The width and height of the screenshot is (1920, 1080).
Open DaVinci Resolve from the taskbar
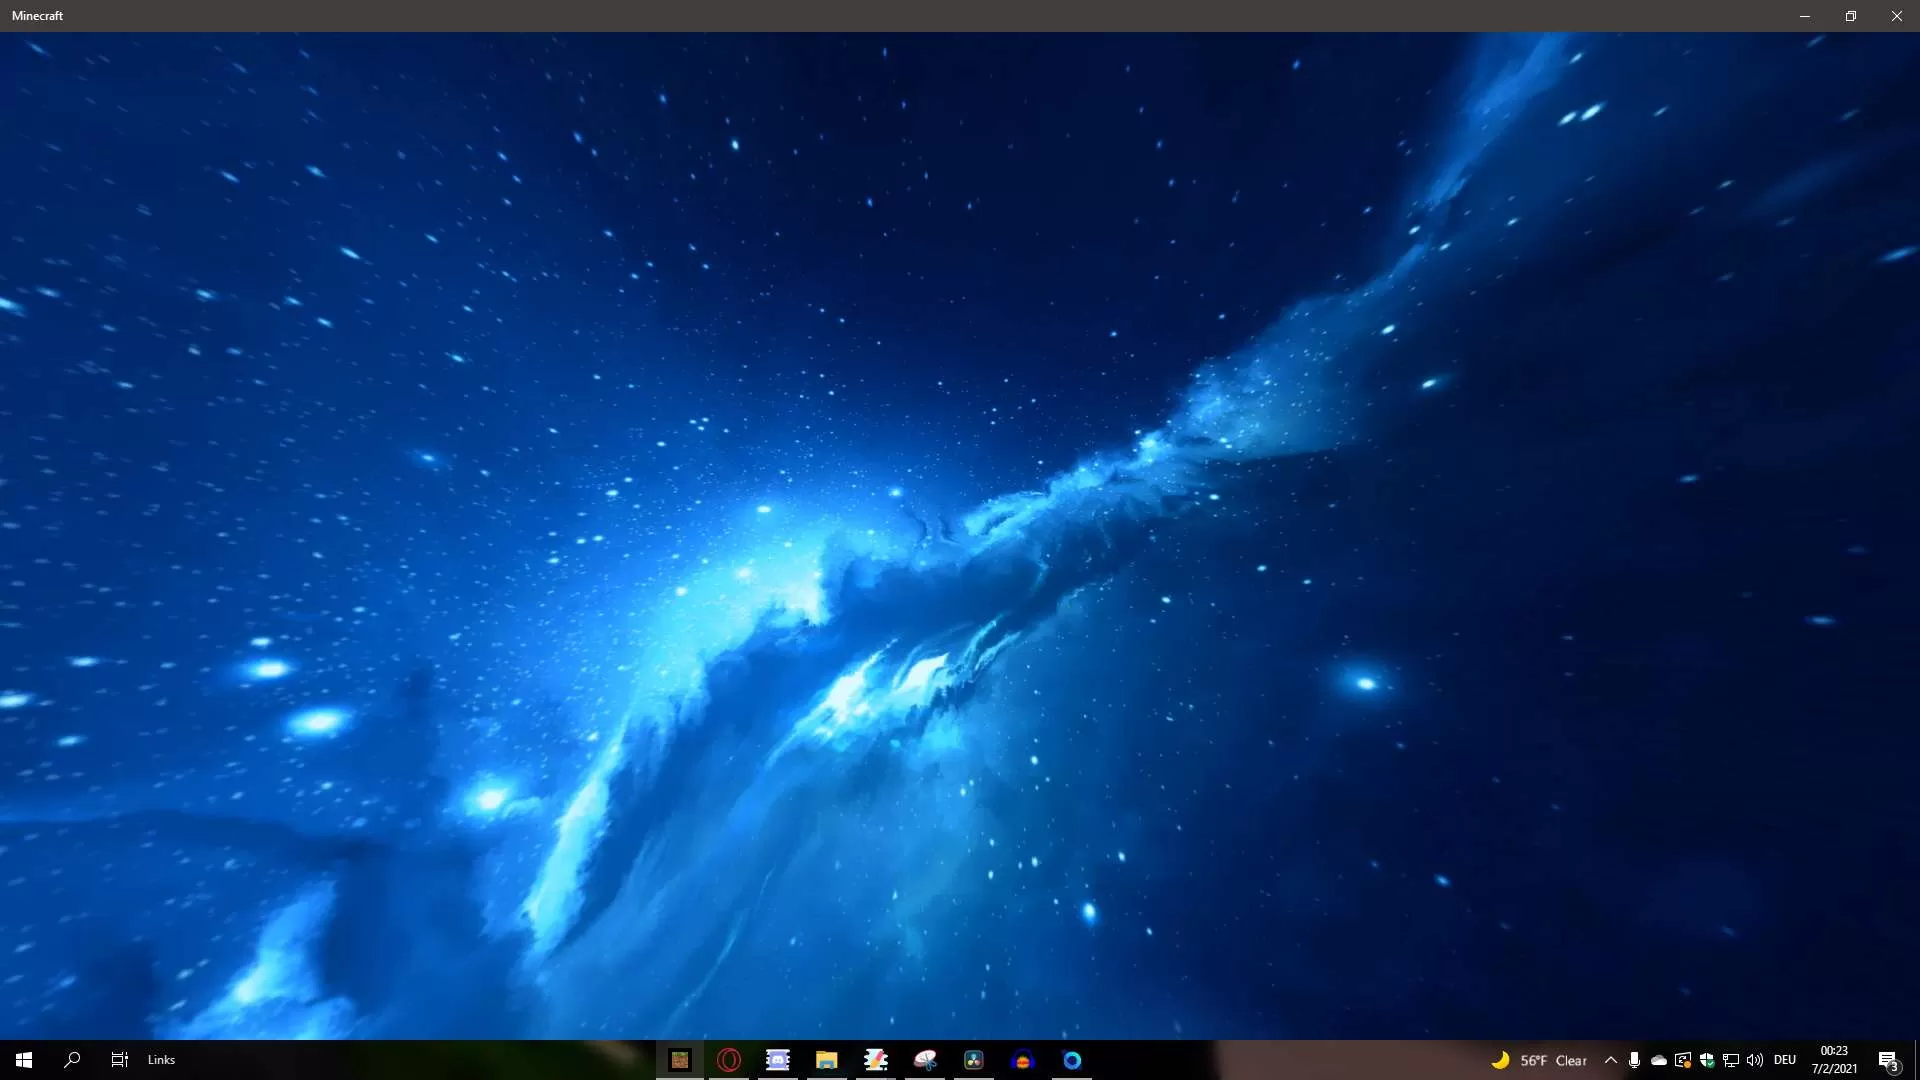click(x=974, y=1060)
